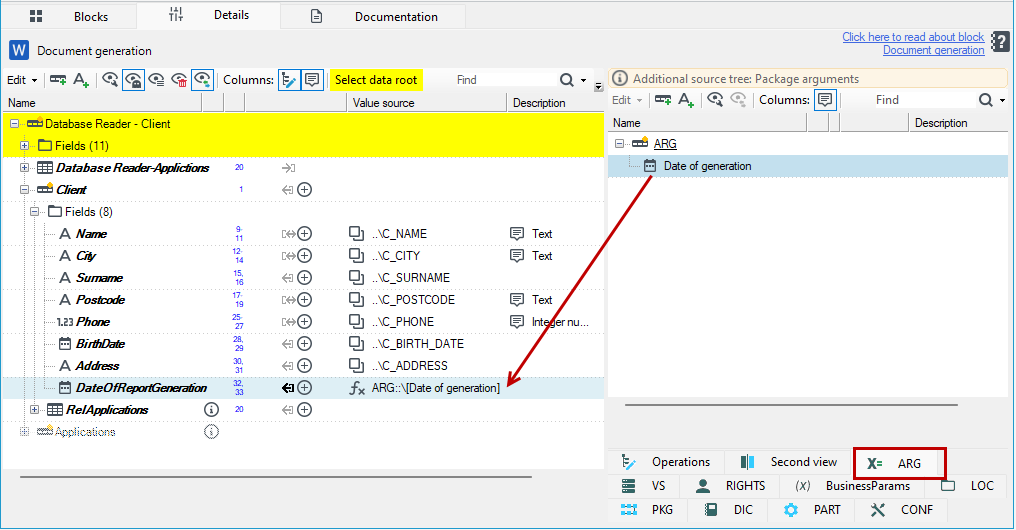This screenshot has height=530, width=1016.
Task: Select the DateOfReportGeneration field row
Action: [x=303, y=387]
